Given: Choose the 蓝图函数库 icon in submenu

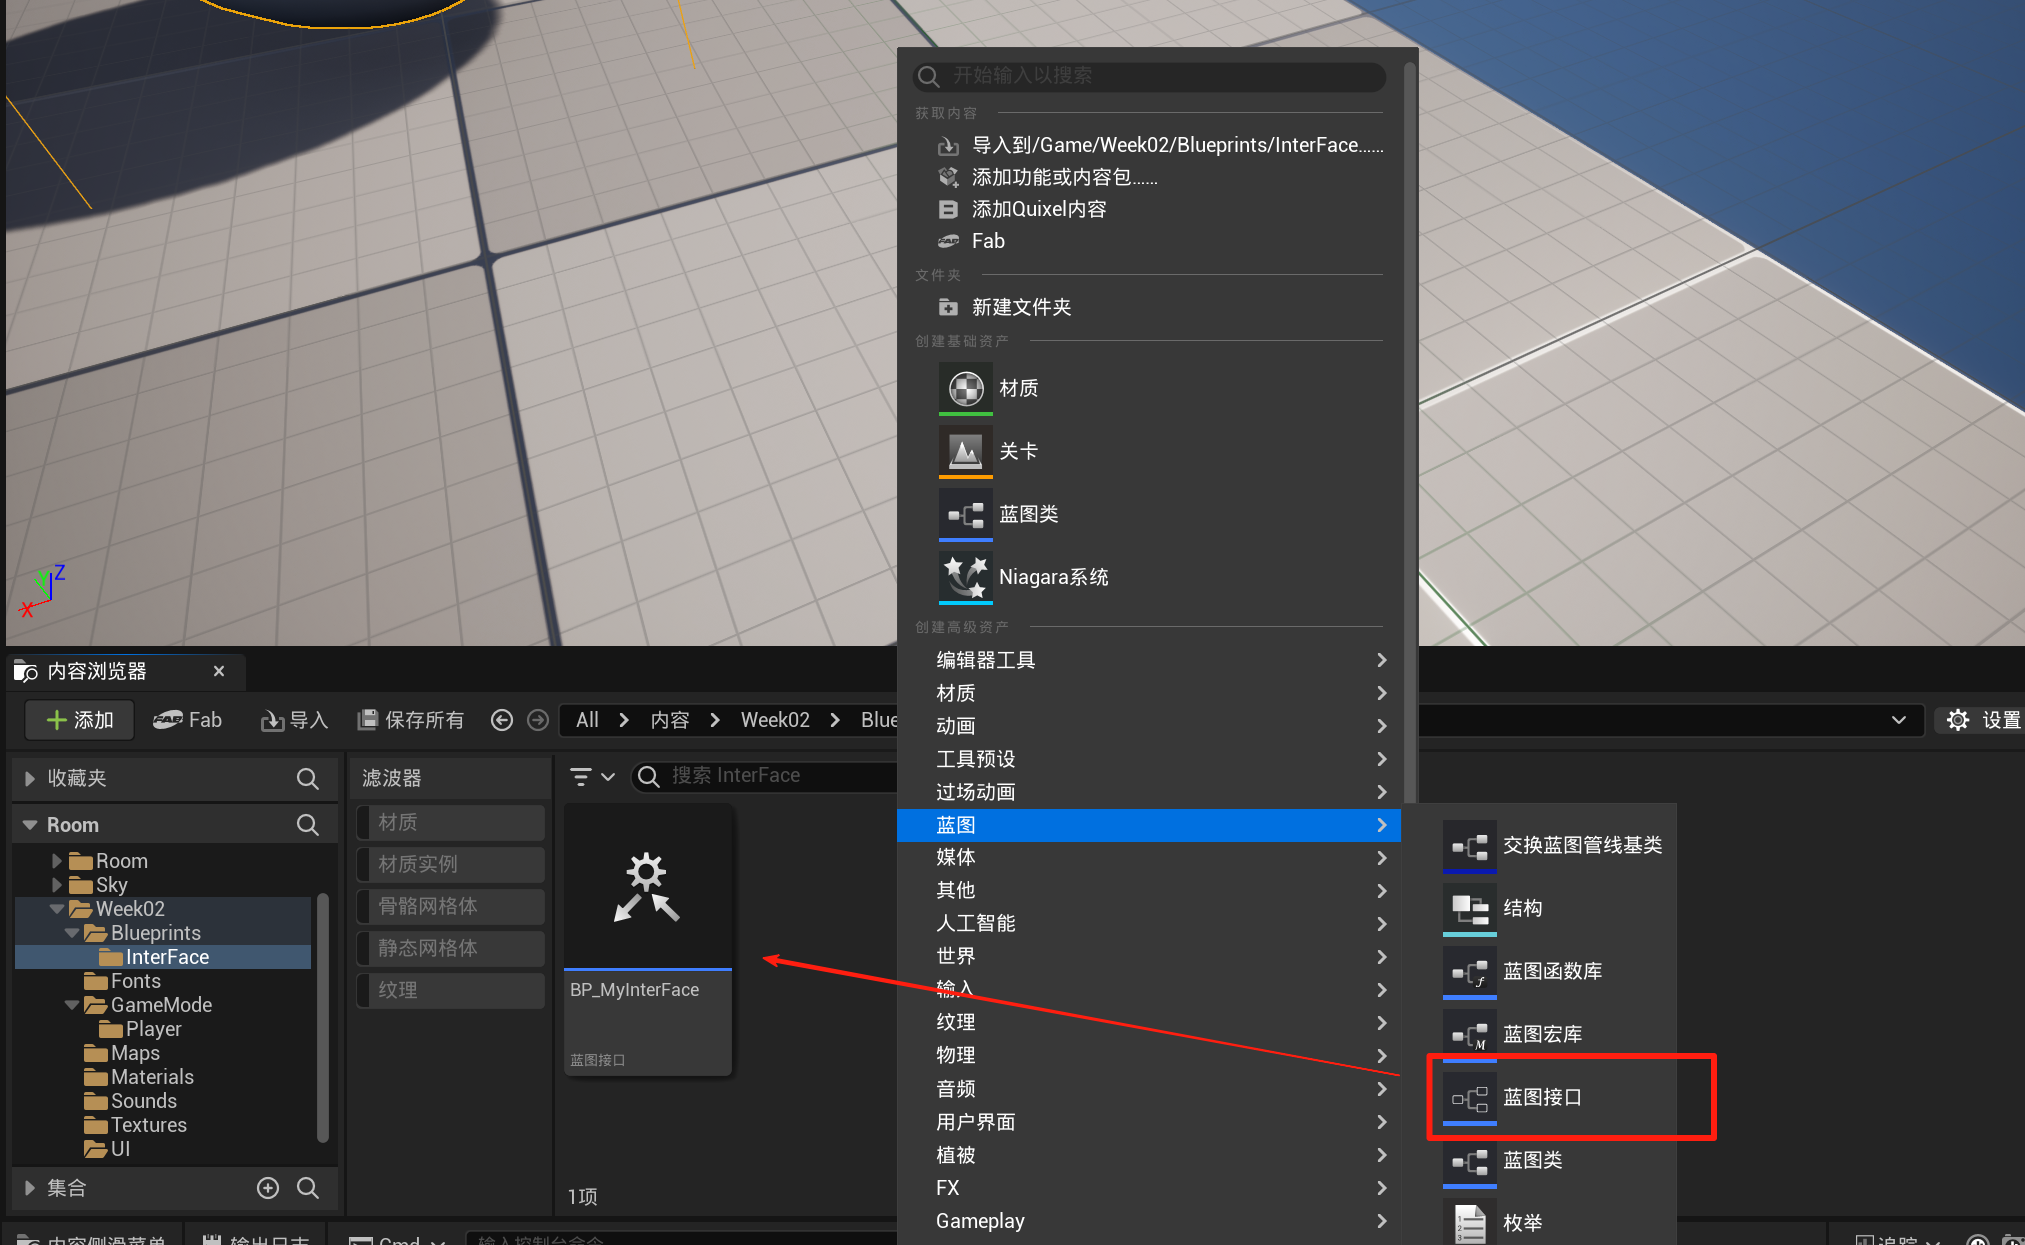Looking at the screenshot, I should point(1469,972).
